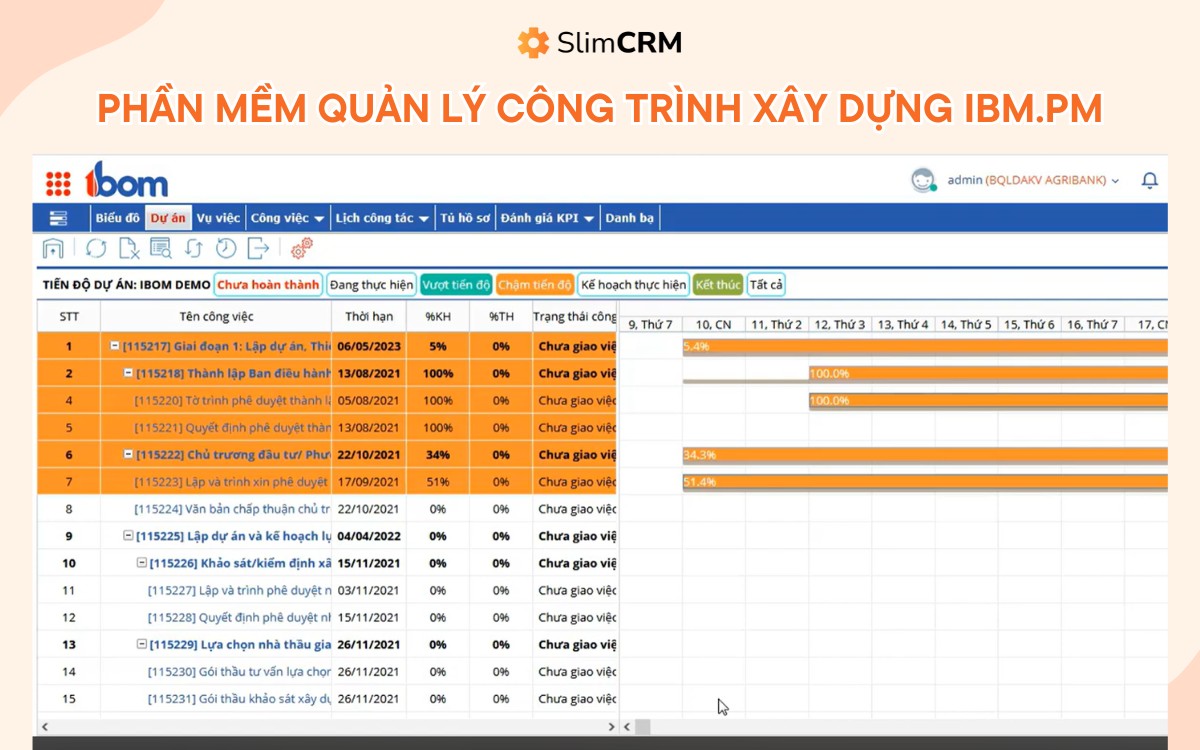Image resolution: width=1200 pixels, height=750 pixels.
Task: Toggle the 'Chưa hoàn thành' status filter
Action: coord(270,284)
